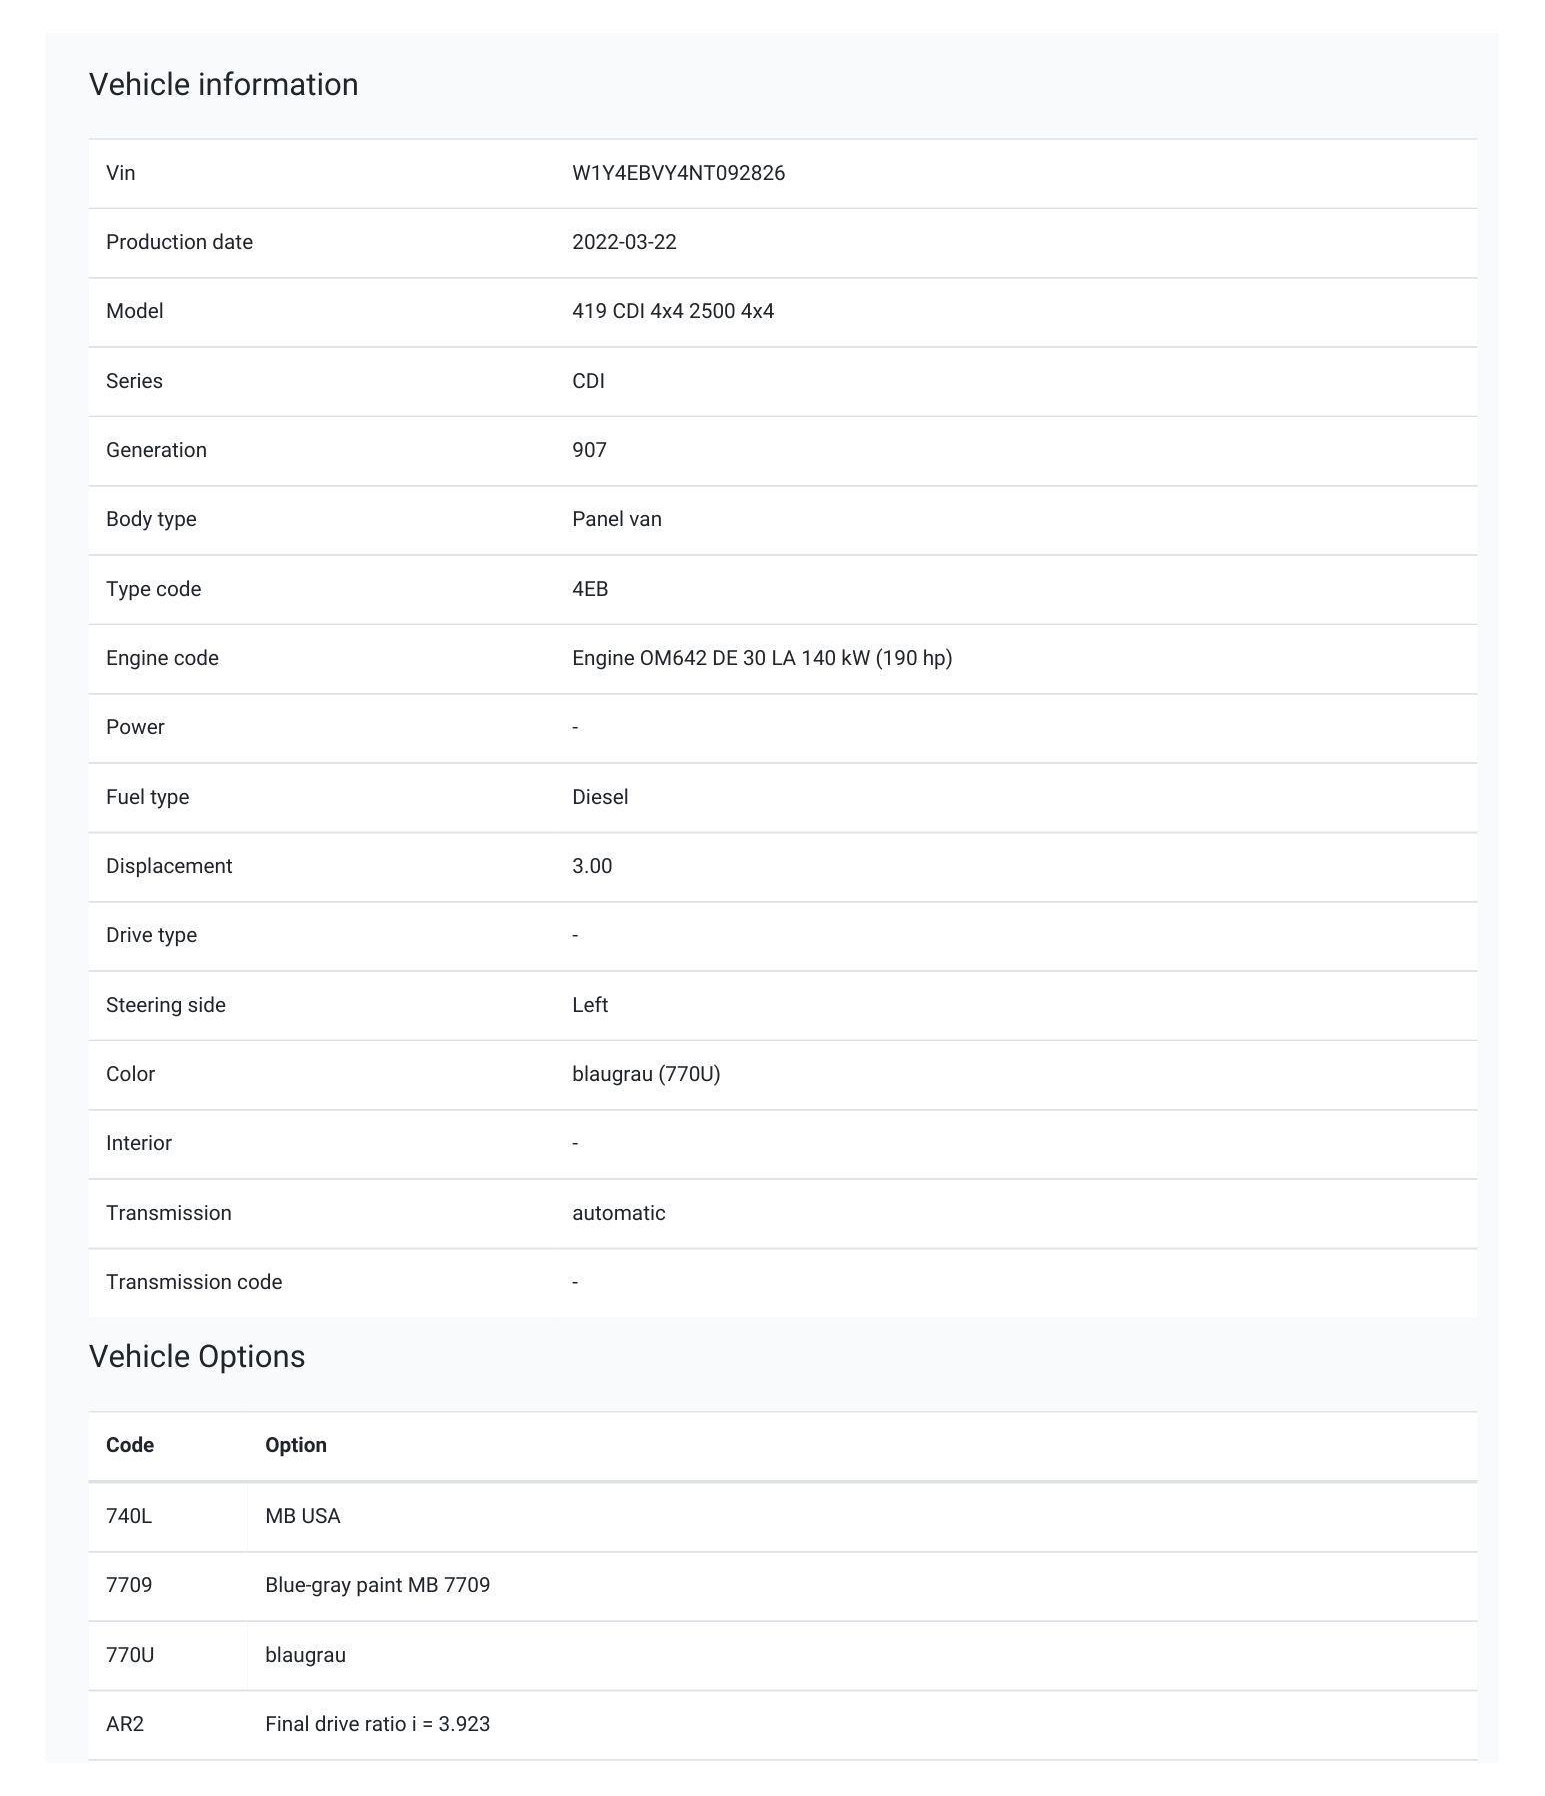
Task: Select option code 740L row
Action: click(x=783, y=1516)
